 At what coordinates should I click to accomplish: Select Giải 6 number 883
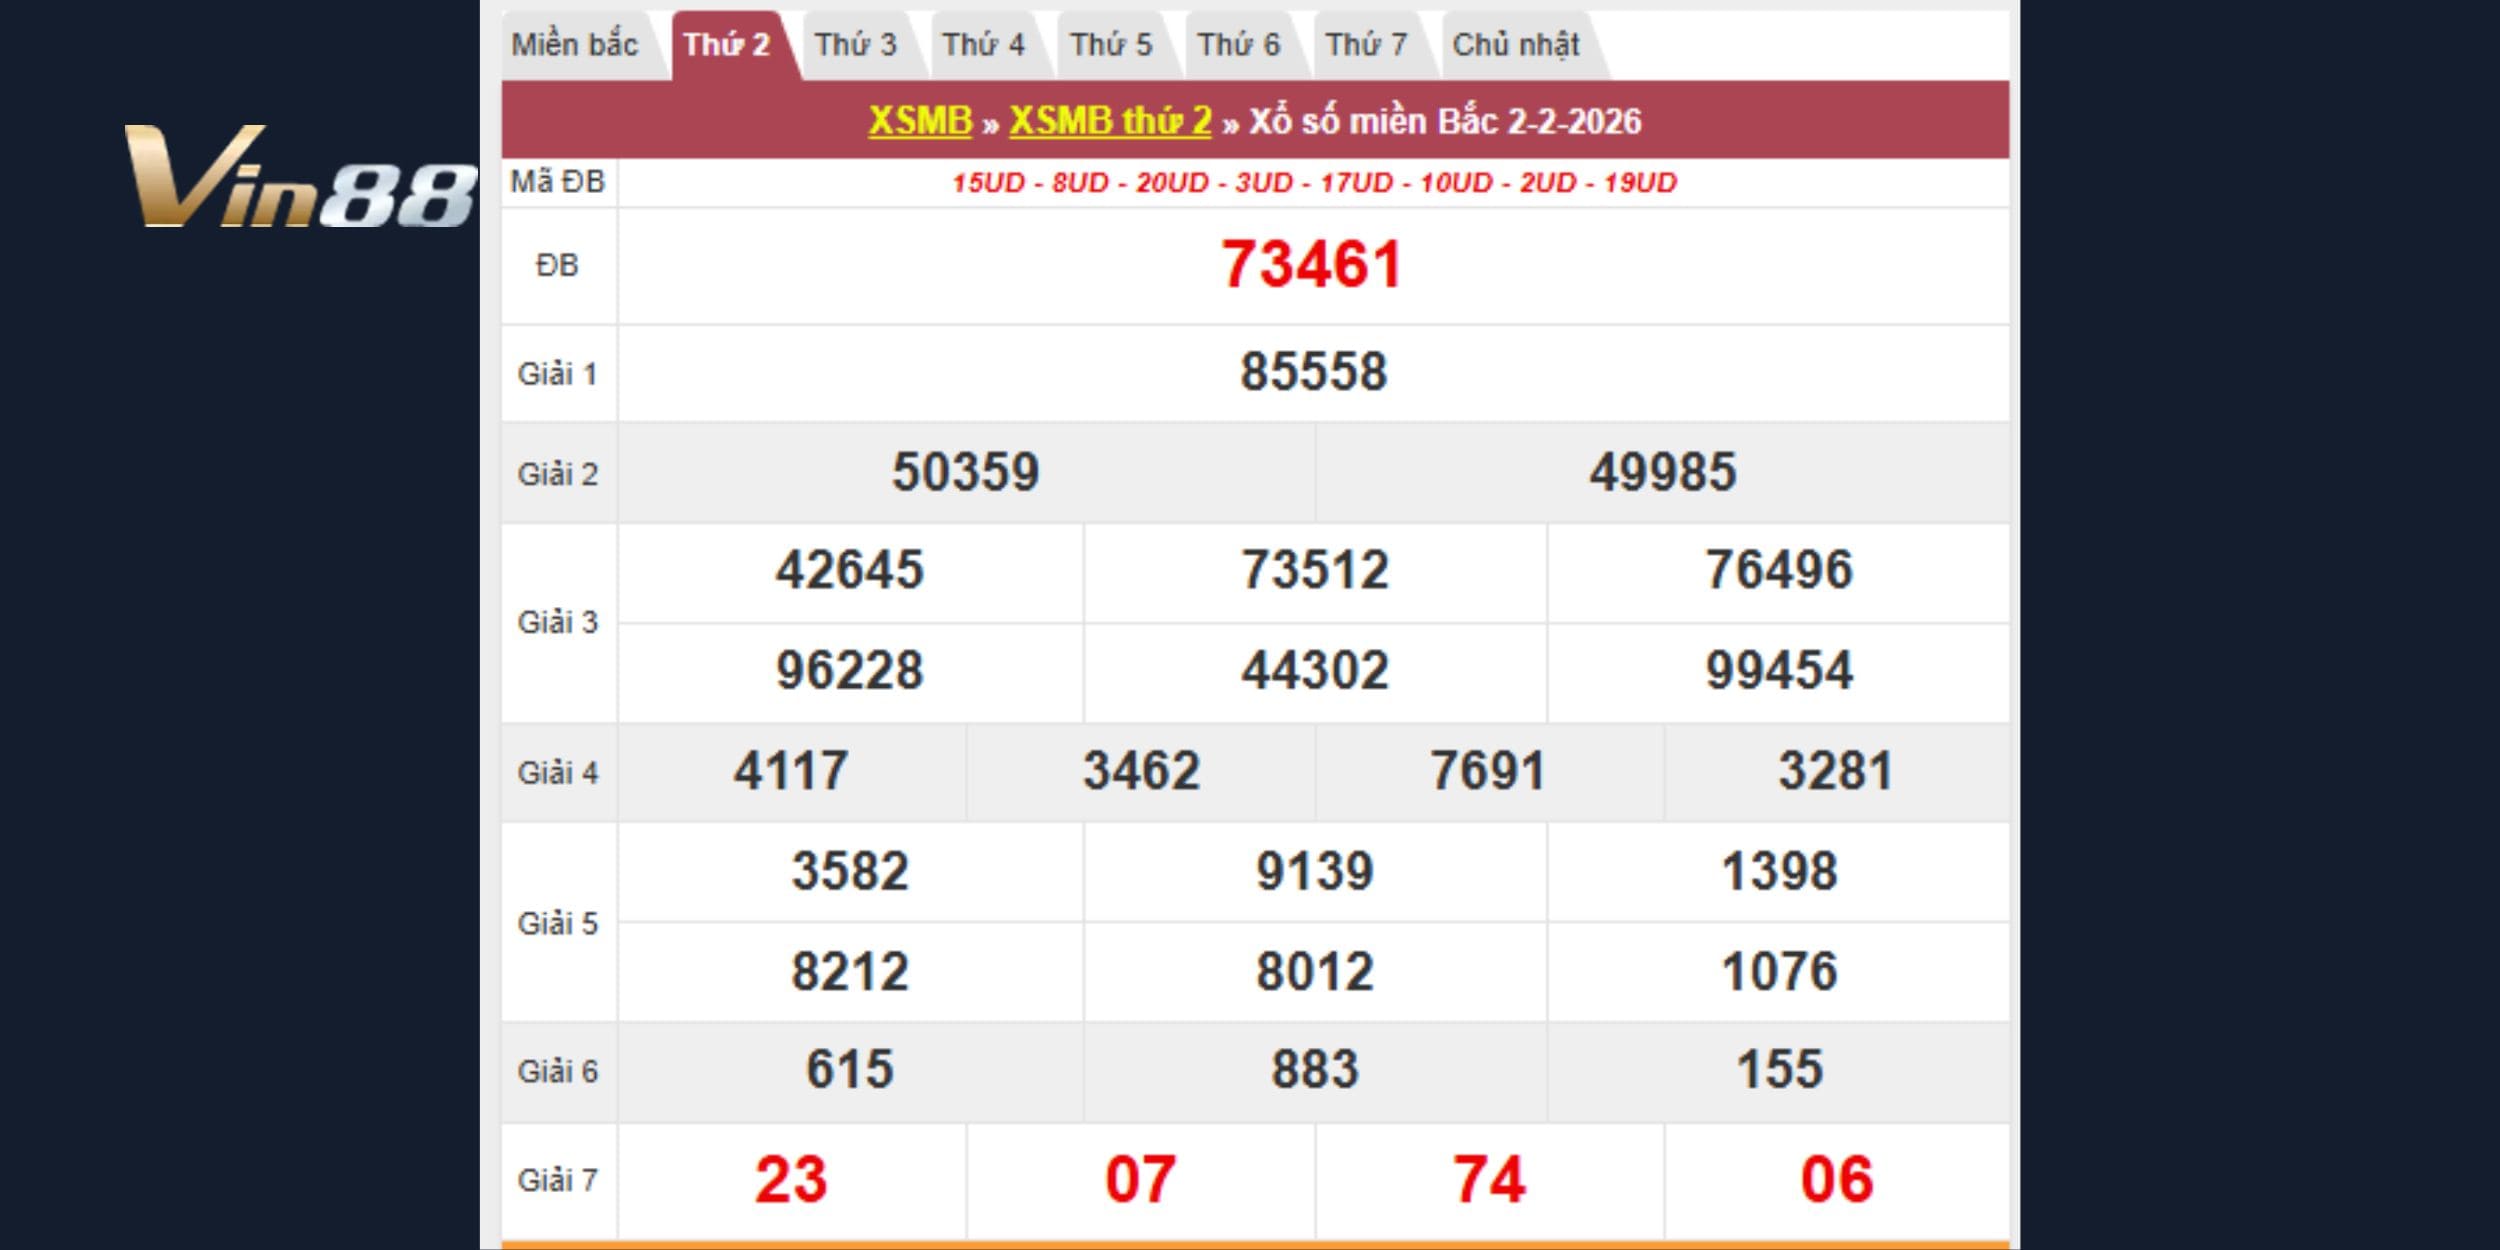click(x=1314, y=1070)
